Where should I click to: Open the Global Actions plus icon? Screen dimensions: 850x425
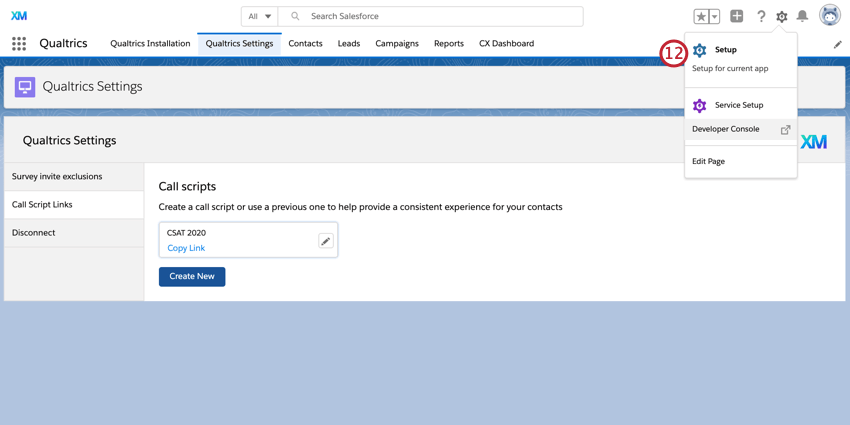tap(737, 16)
